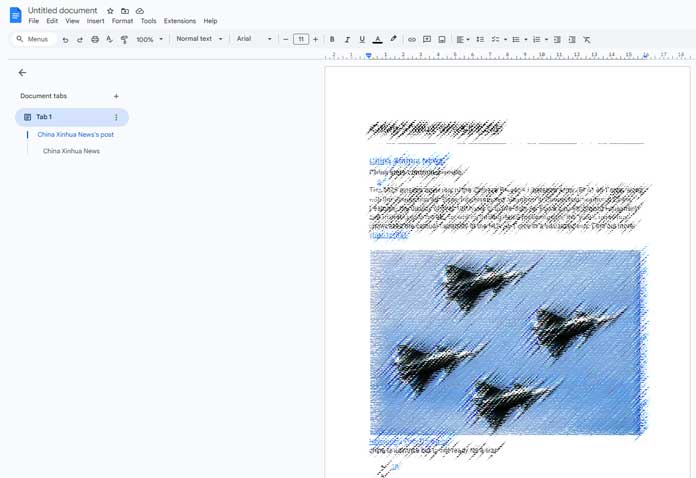Screen dimensions: 696x478
Task: Open the Help menu
Action: coord(210,21)
